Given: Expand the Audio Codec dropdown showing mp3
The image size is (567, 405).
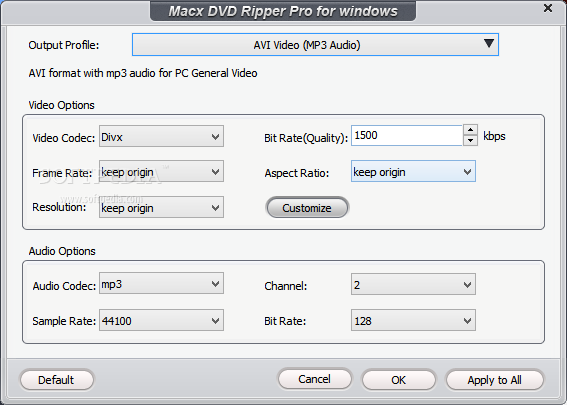Looking at the screenshot, I should (161, 284).
